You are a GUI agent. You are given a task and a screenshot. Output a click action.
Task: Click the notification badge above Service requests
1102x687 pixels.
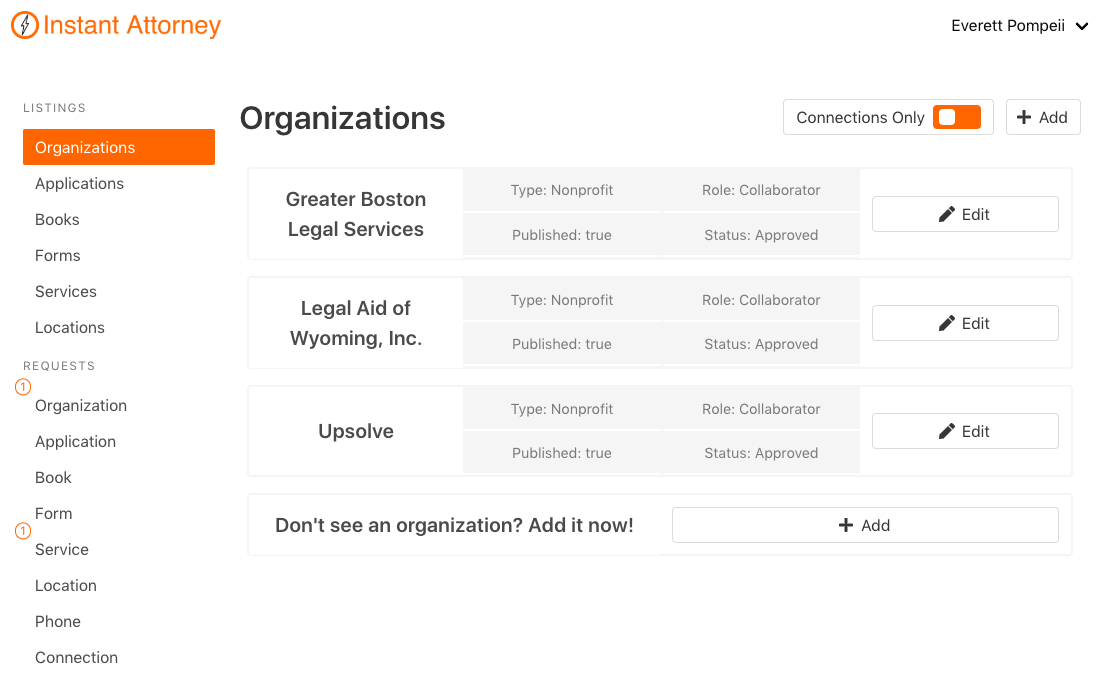23,531
